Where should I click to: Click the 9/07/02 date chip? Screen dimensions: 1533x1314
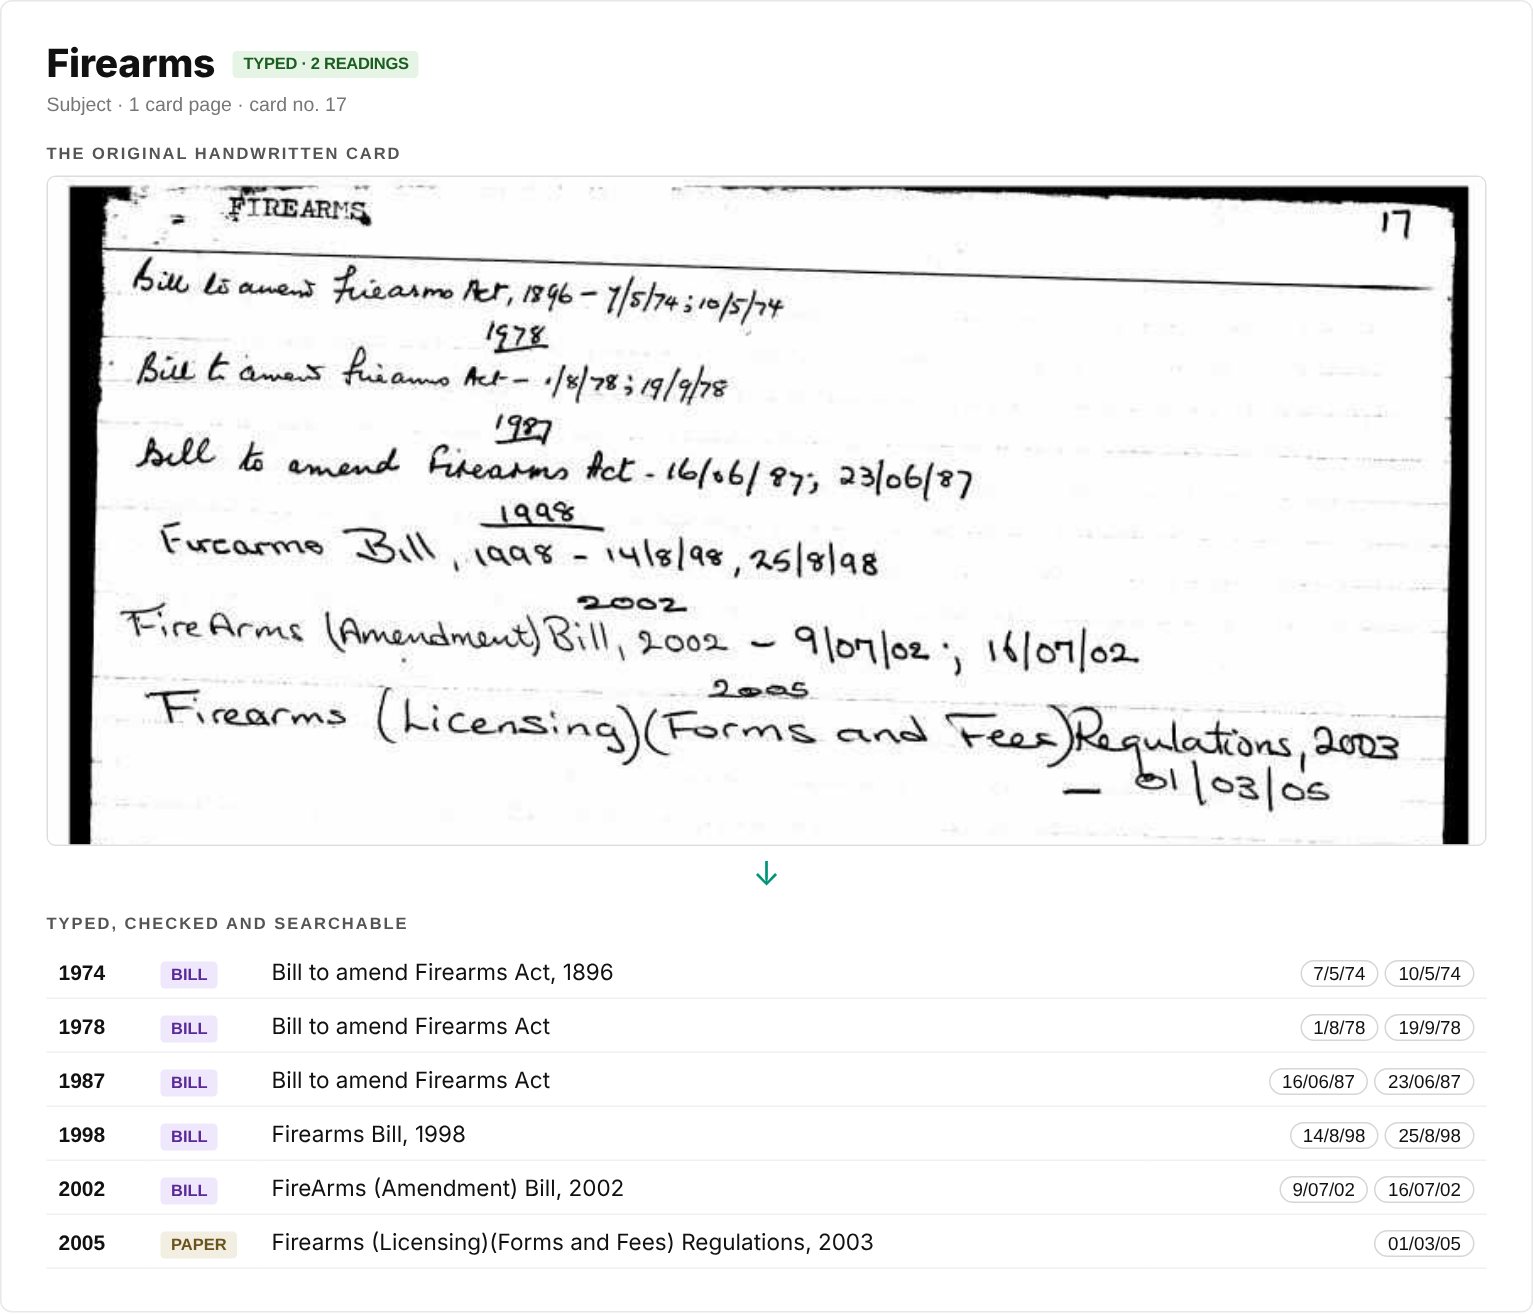tap(1323, 1190)
